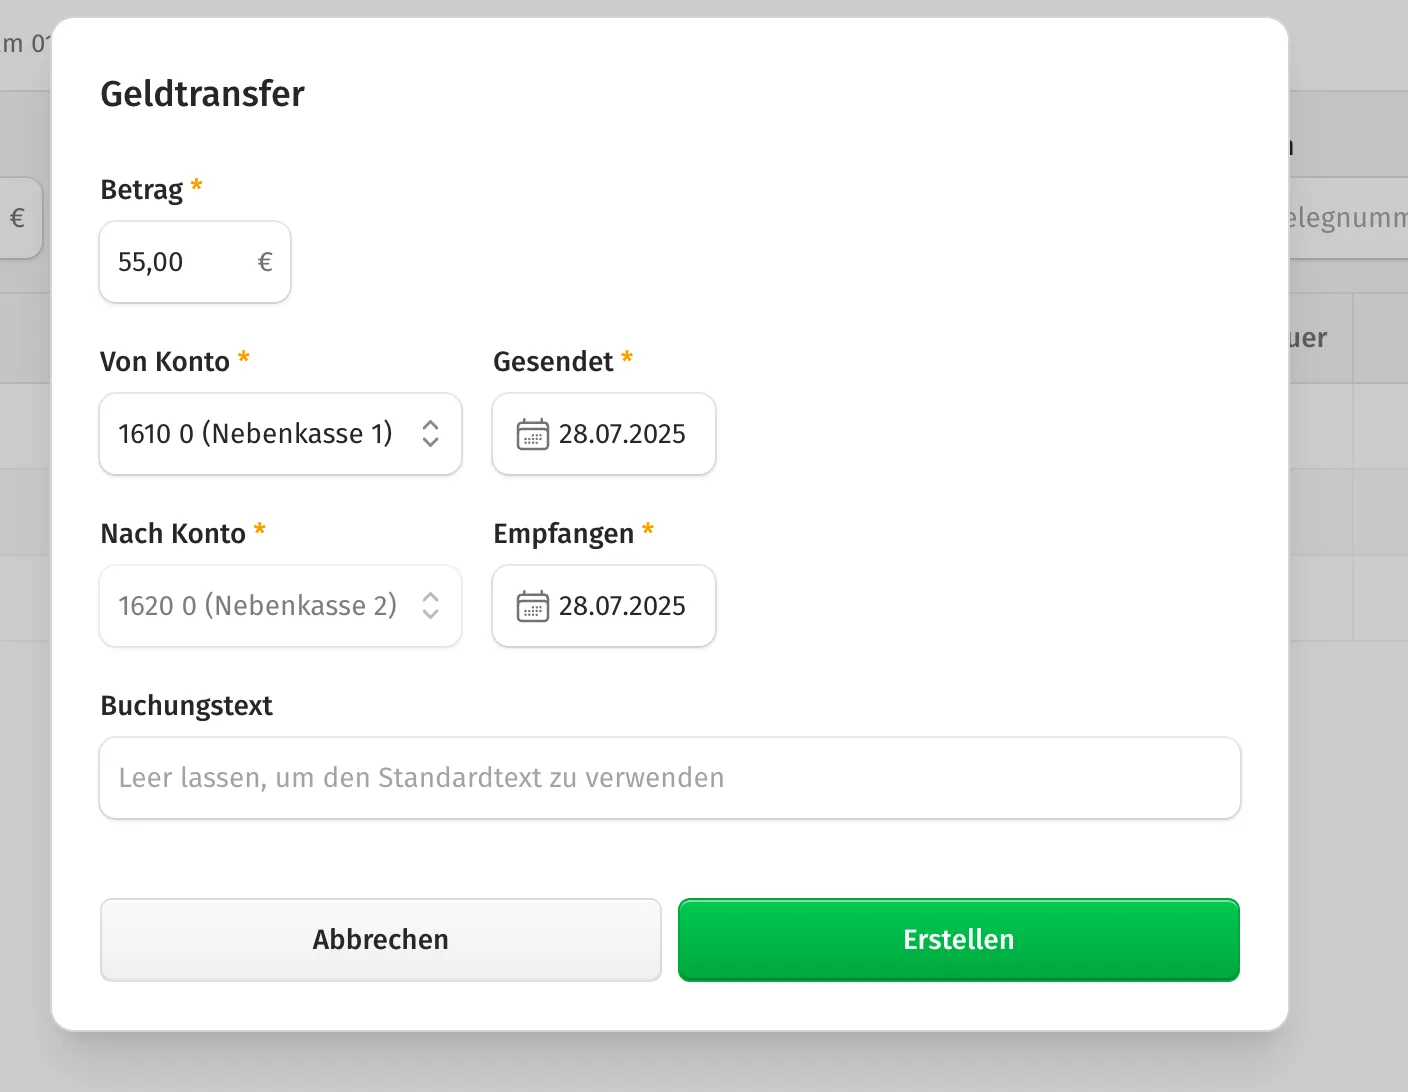Viewport: 1408px width, 1092px height.
Task: Click the up-down chevron of Von Konto
Action: click(430, 434)
